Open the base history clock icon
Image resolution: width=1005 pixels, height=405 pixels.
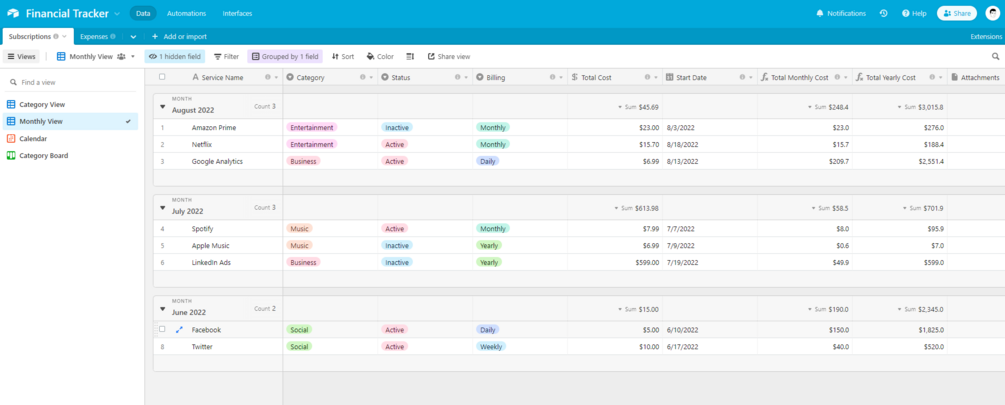click(883, 13)
